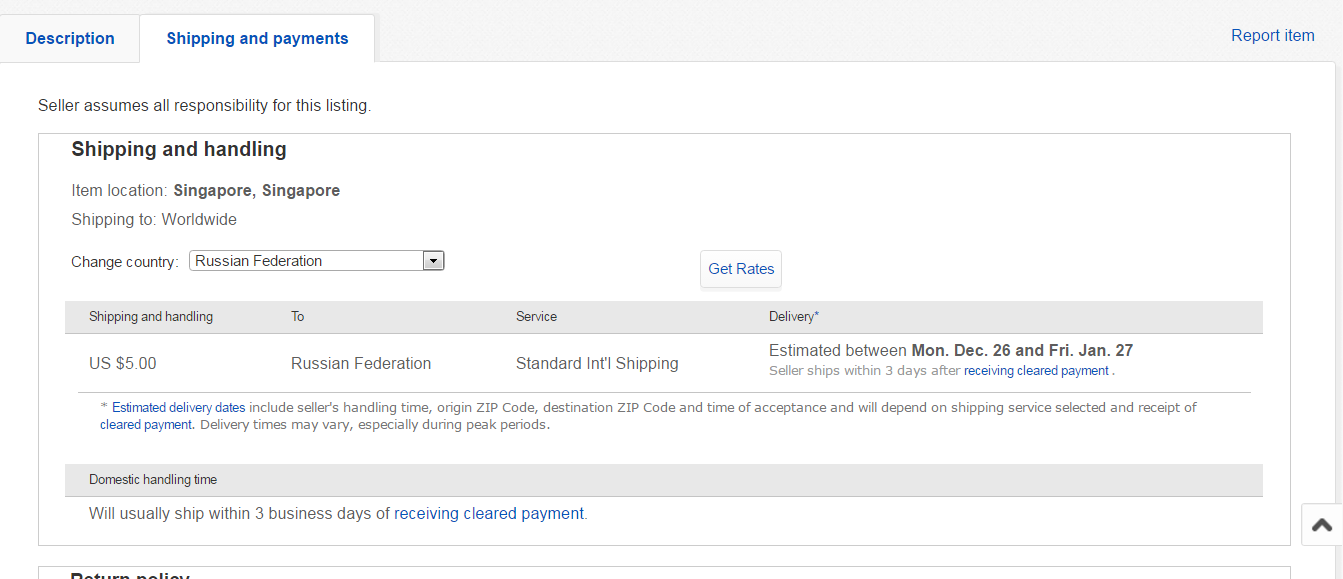The height and width of the screenshot is (579, 1343).
Task: Open the Estimated delivery dates footnote link
Action: [x=178, y=408]
